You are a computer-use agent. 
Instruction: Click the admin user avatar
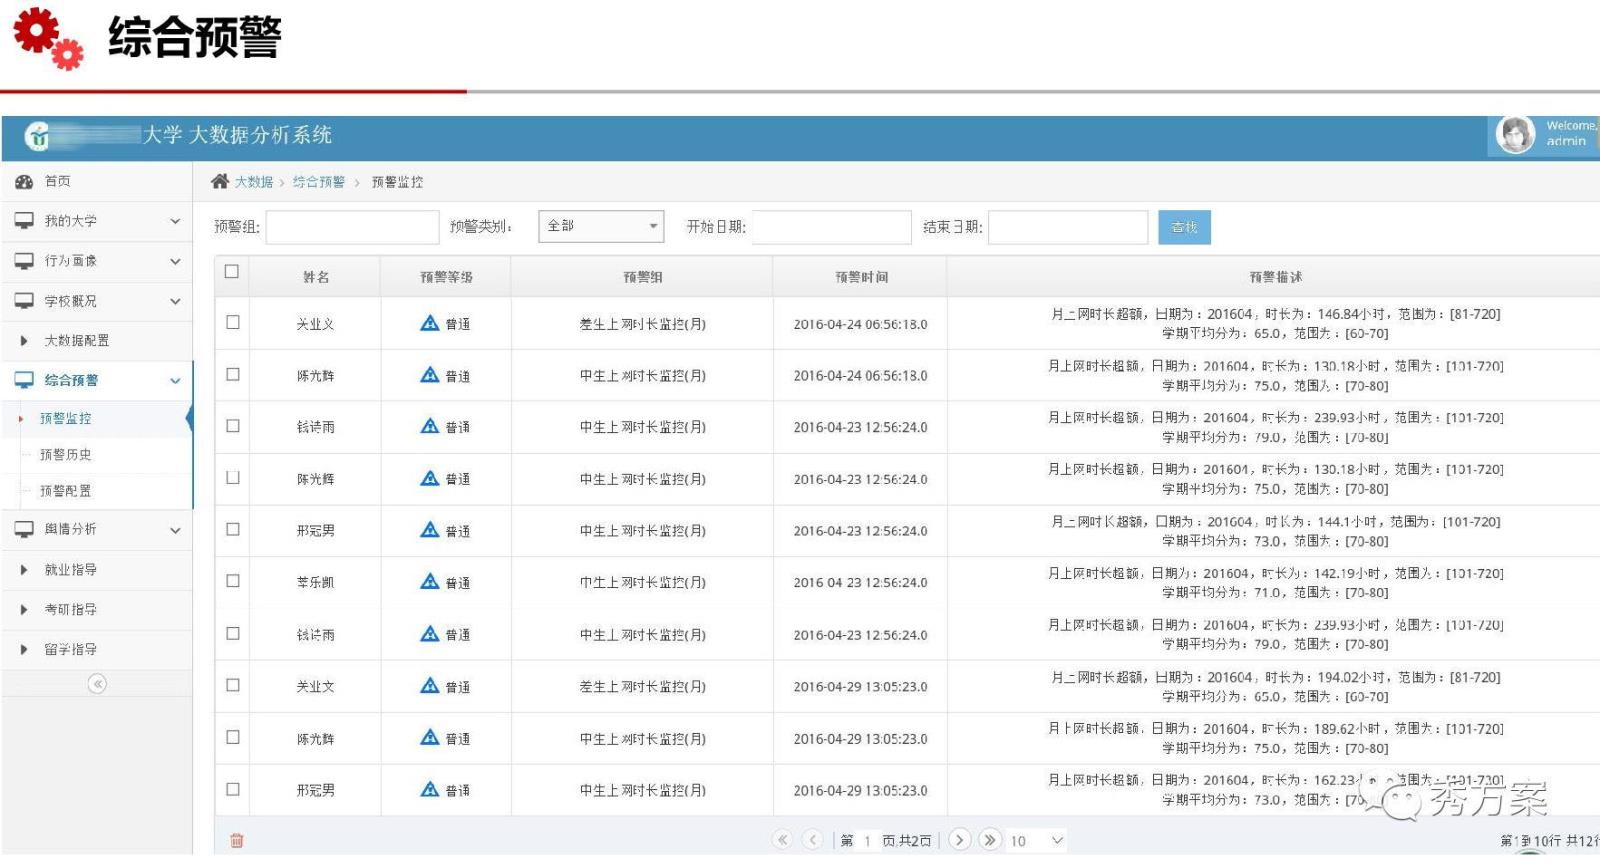pyautogui.click(x=1515, y=134)
